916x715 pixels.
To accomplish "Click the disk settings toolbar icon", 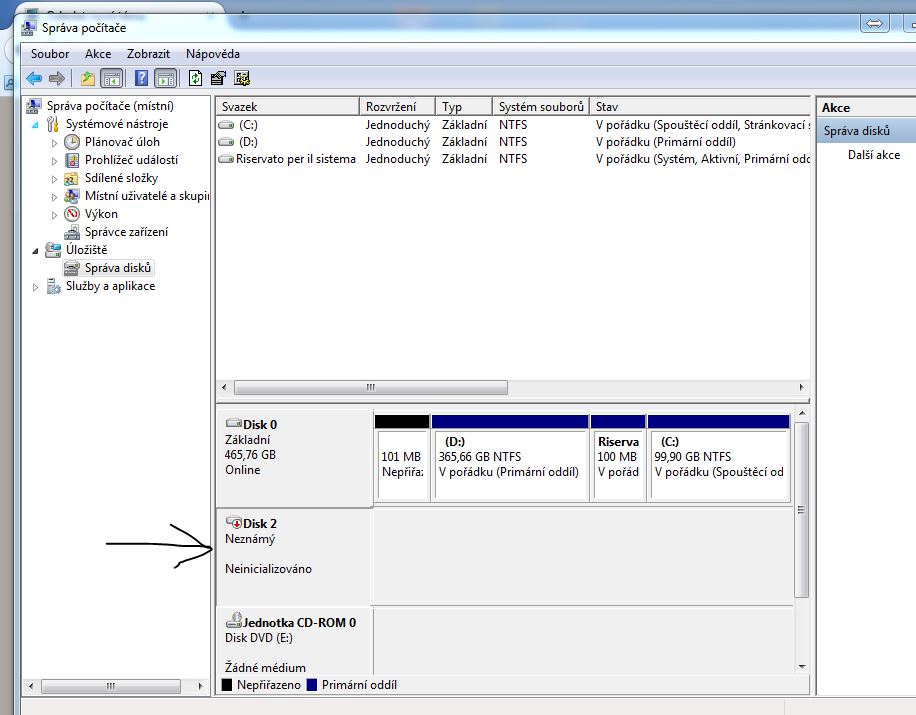I will [x=241, y=78].
